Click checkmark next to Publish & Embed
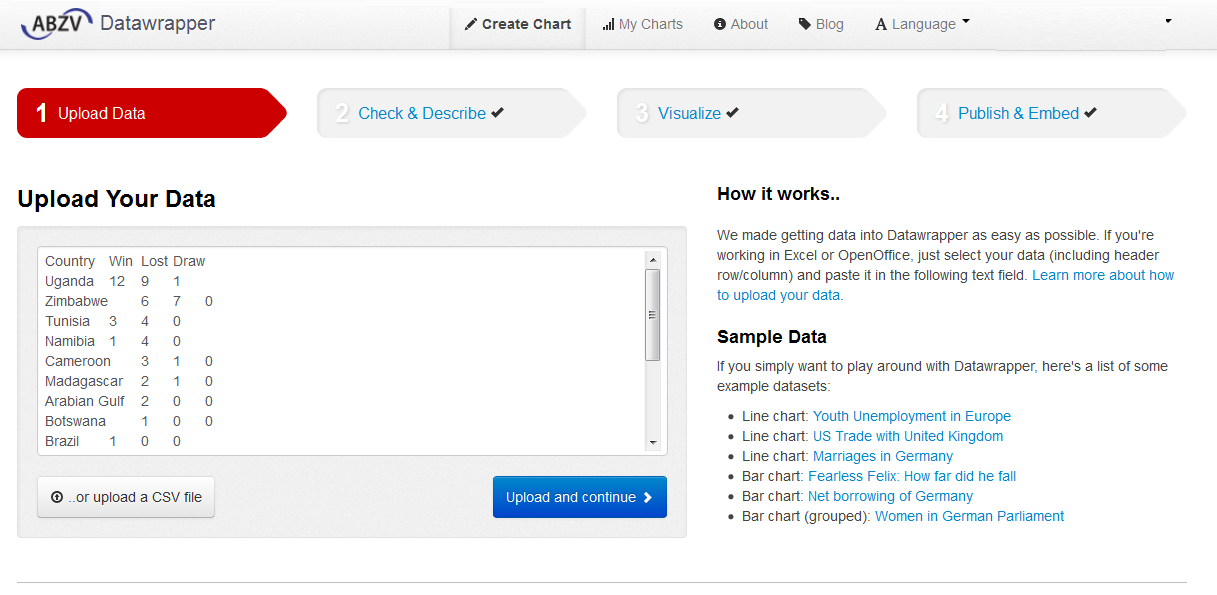The image size is (1217, 595). point(1090,113)
